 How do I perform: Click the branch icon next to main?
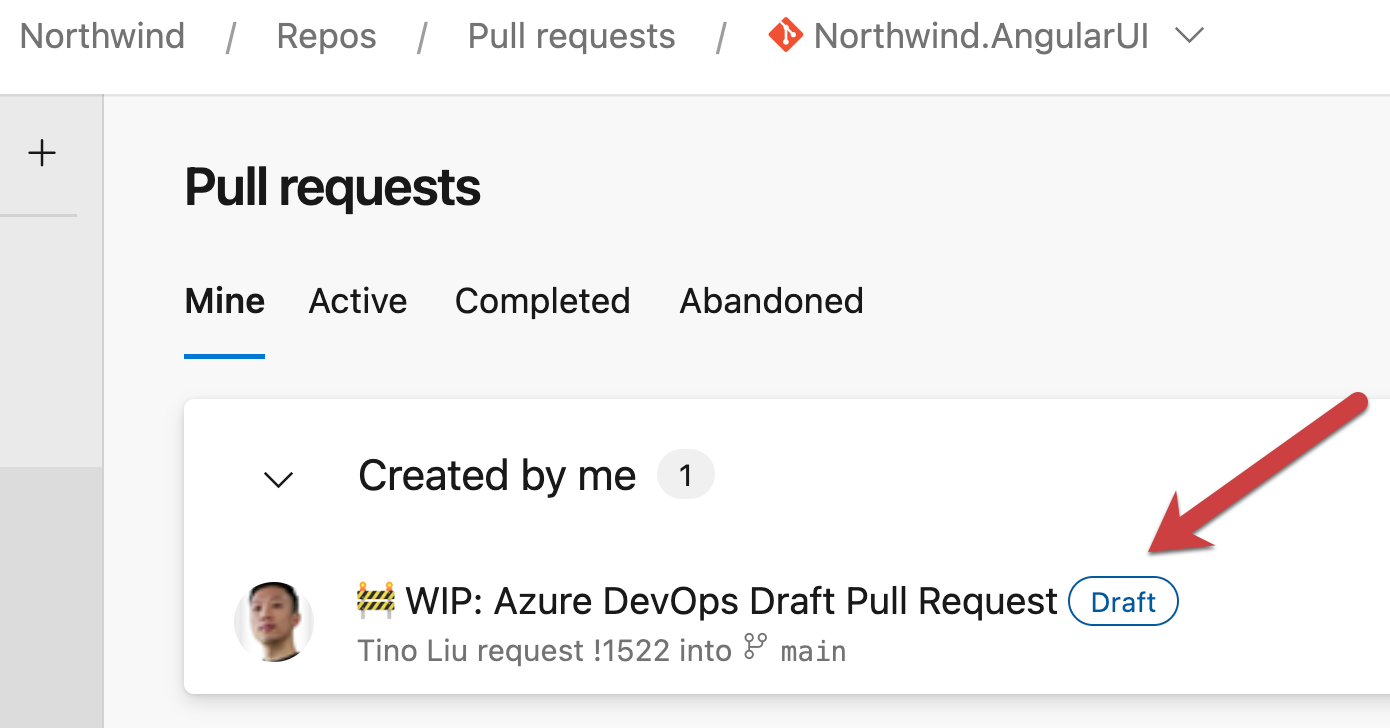click(754, 650)
